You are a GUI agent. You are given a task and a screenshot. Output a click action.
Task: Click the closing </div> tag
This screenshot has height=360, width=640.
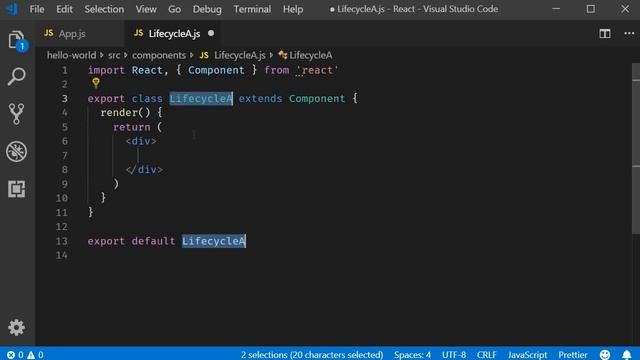pyautogui.click(x=144, y=170)
